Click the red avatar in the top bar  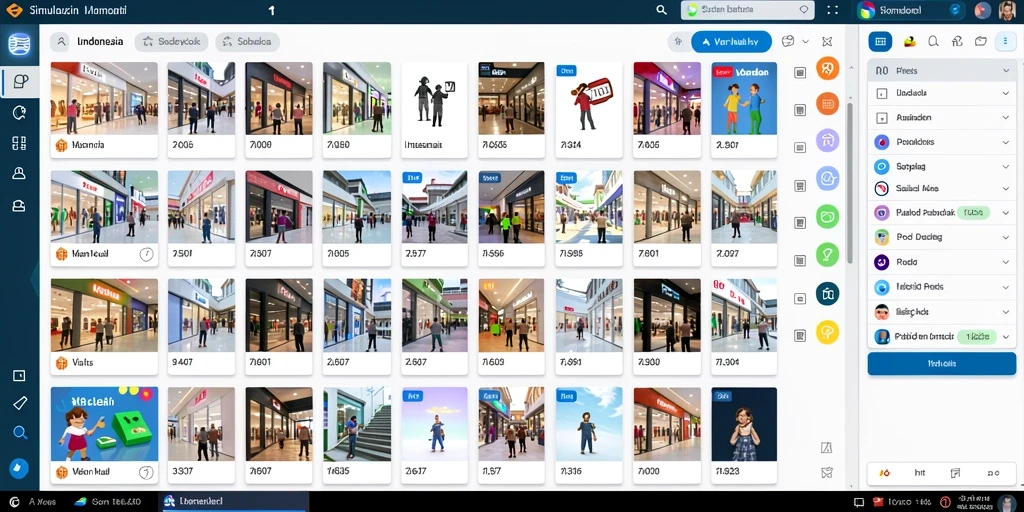click(x=982, y=10)
